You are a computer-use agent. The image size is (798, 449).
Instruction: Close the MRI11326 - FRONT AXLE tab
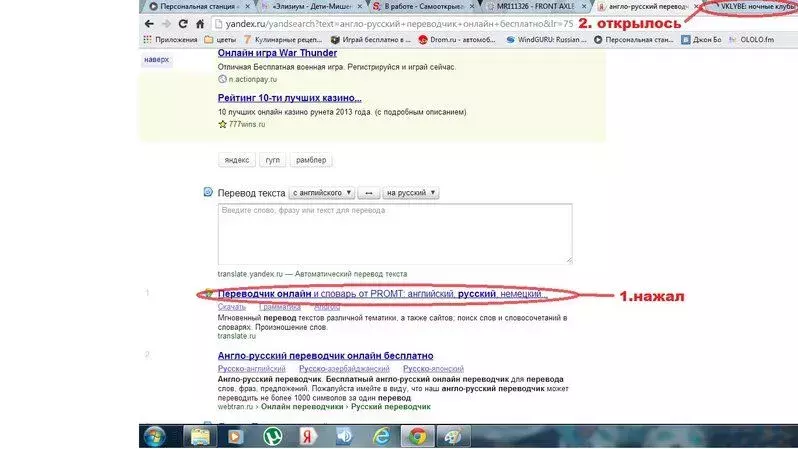(x=584, y=6)
